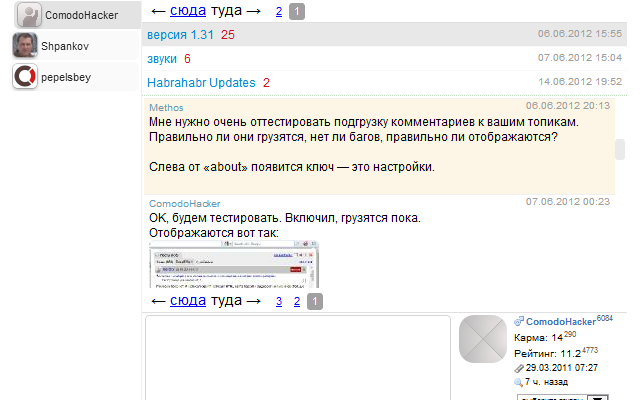Click unread count 25 for версия 1.31

click(228, 35)
